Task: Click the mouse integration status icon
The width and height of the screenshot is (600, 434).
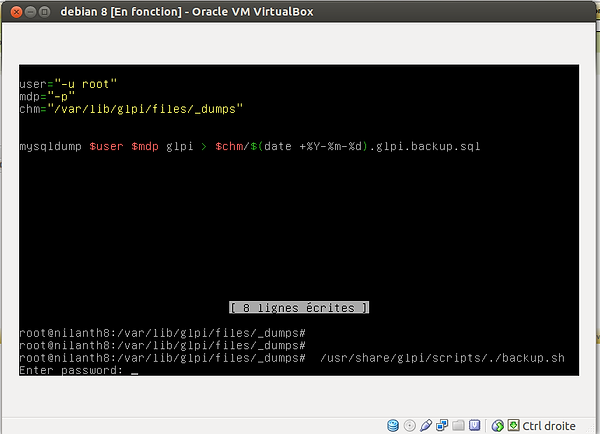Action: [x=497, y=426]
